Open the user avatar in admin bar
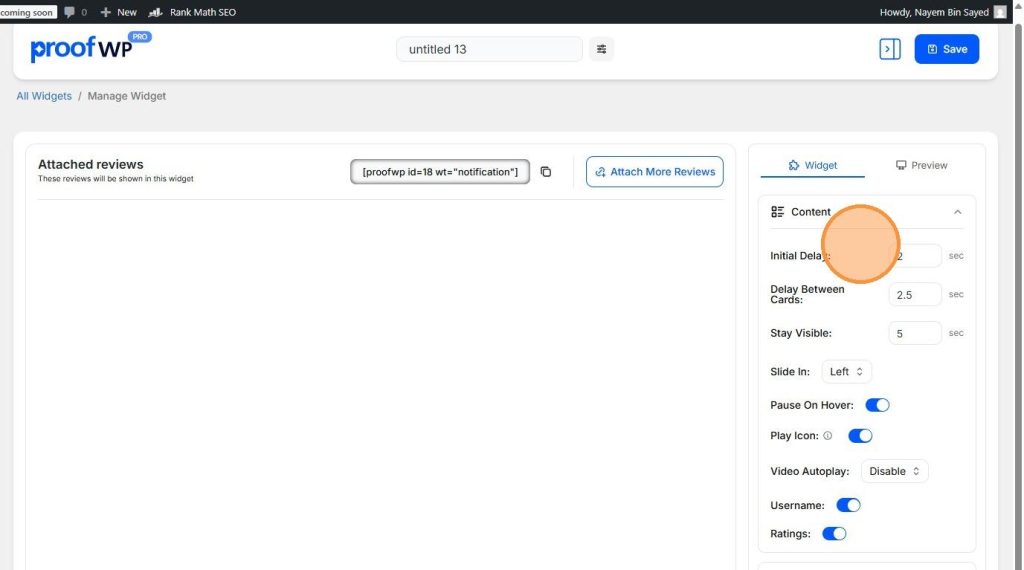Screen dimensions: 1024x570 click(x=1000, y=12)
